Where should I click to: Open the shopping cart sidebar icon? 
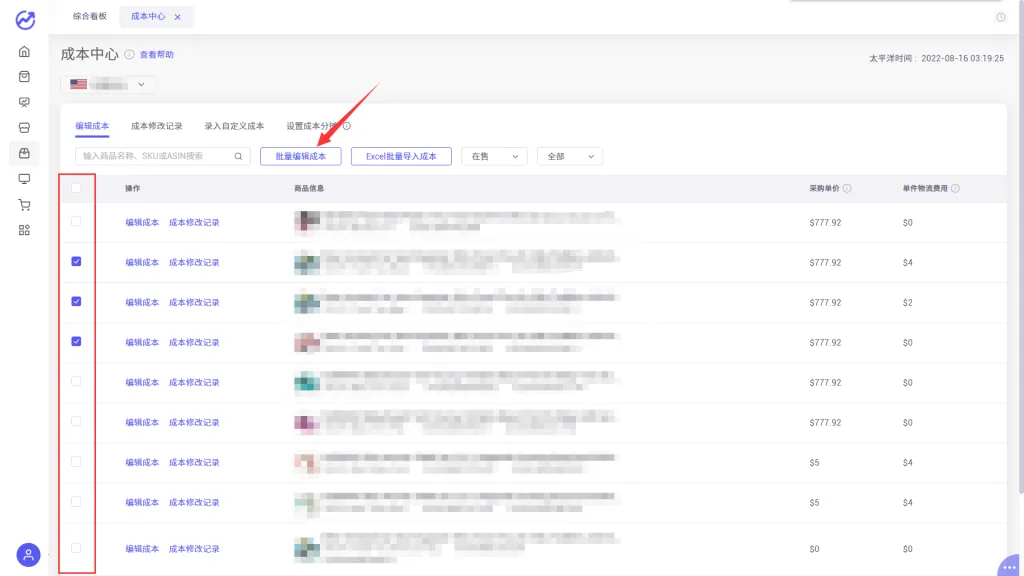coord(24,205)
